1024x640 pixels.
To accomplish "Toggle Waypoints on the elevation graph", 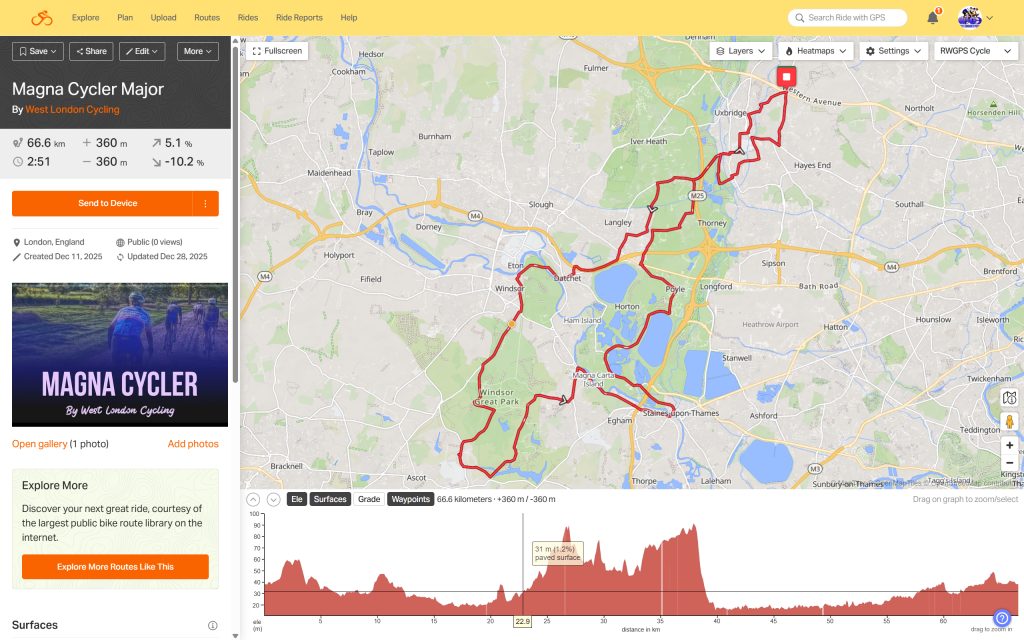I will [410, 499].
